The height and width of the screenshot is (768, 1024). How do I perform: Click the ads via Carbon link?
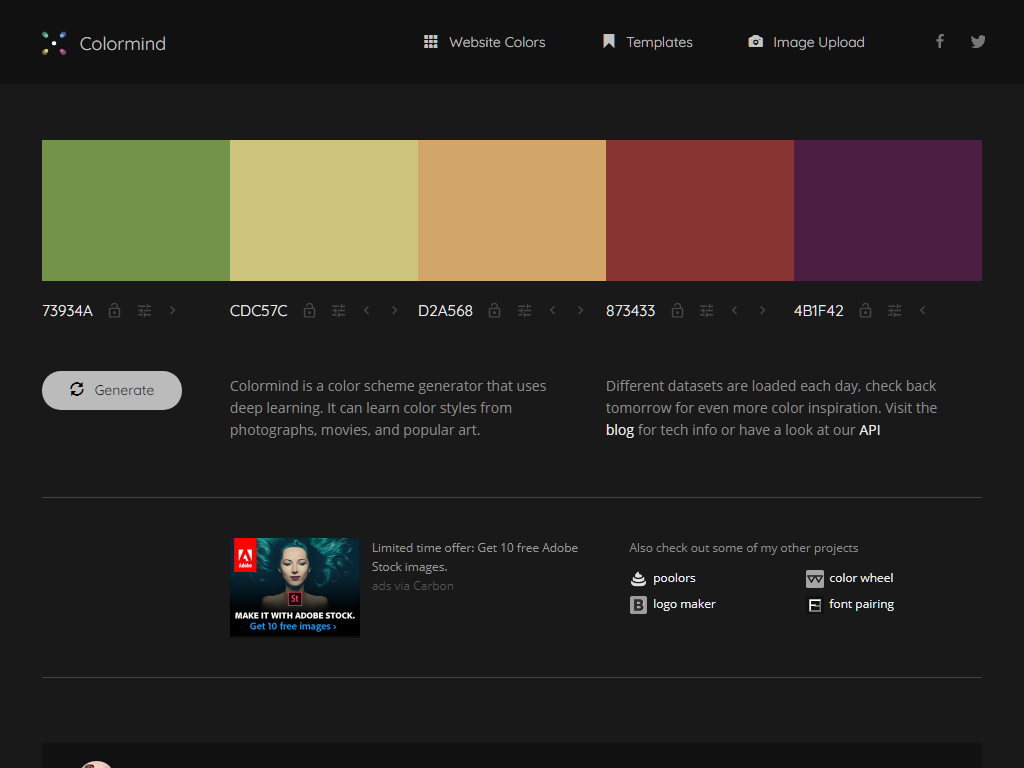point(413,586)
